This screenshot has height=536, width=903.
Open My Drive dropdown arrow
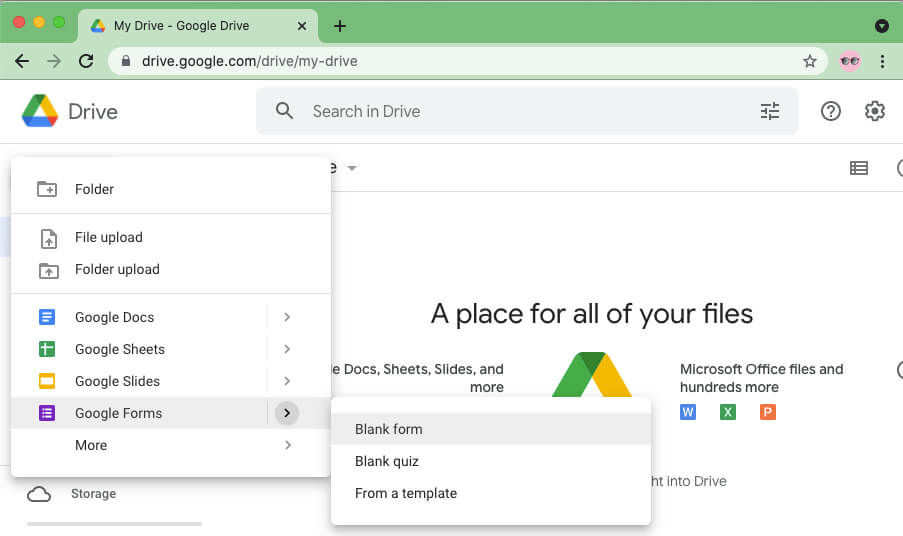pos(352,168)
